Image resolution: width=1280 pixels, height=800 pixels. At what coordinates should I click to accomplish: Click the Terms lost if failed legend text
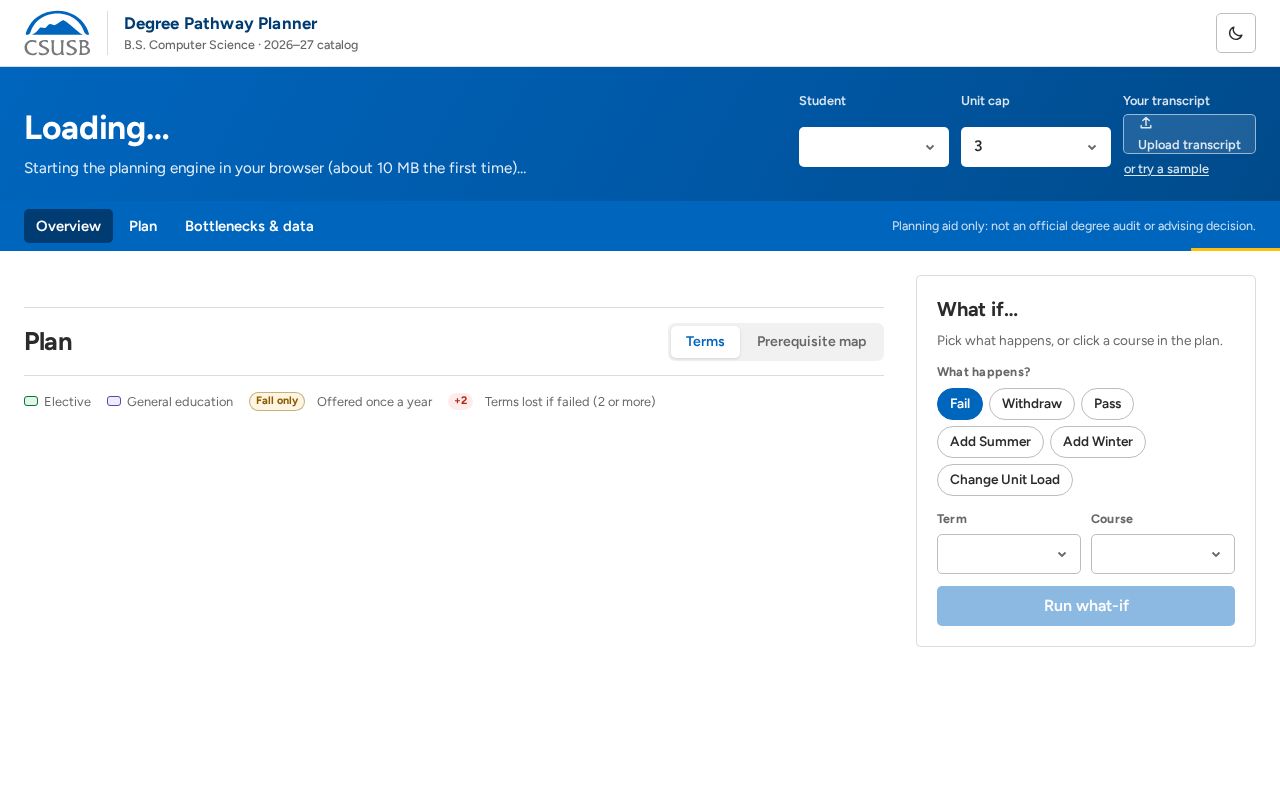point(570,402)
